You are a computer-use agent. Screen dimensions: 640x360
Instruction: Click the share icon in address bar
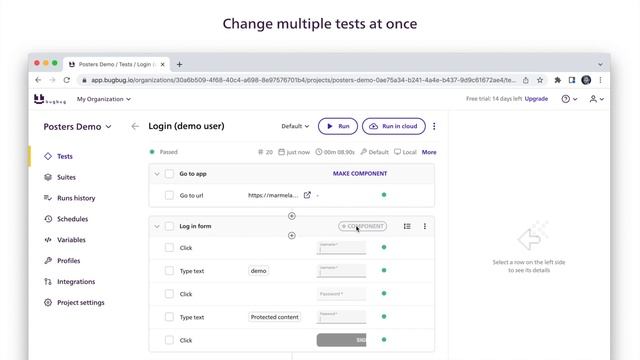point(526,80)
